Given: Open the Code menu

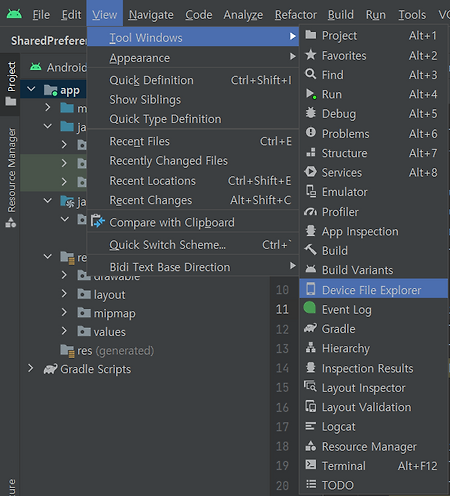Looking at the screenshot, I should pos(199,15).
